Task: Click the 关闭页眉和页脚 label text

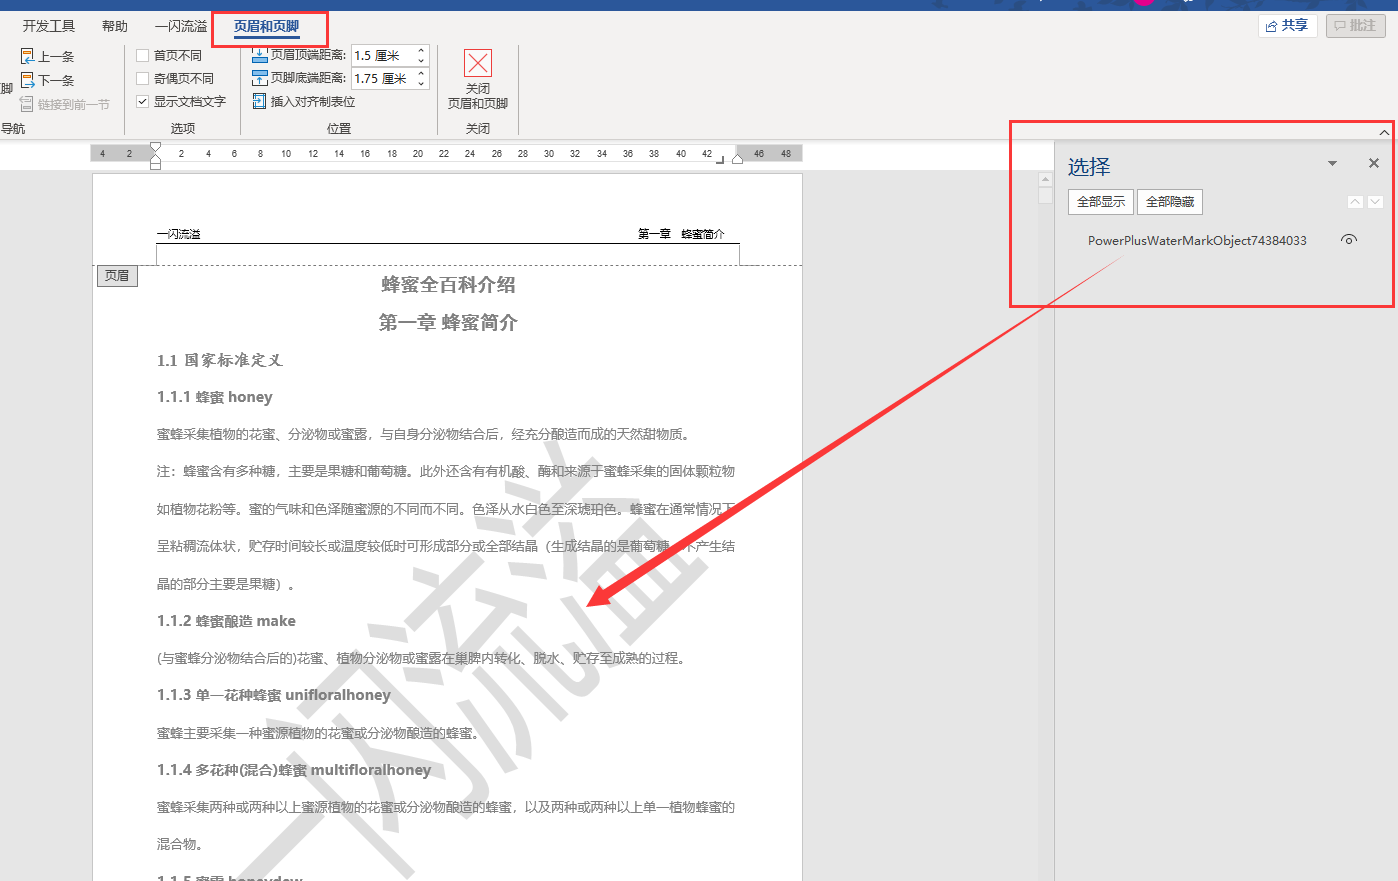Action: [478, 96]
